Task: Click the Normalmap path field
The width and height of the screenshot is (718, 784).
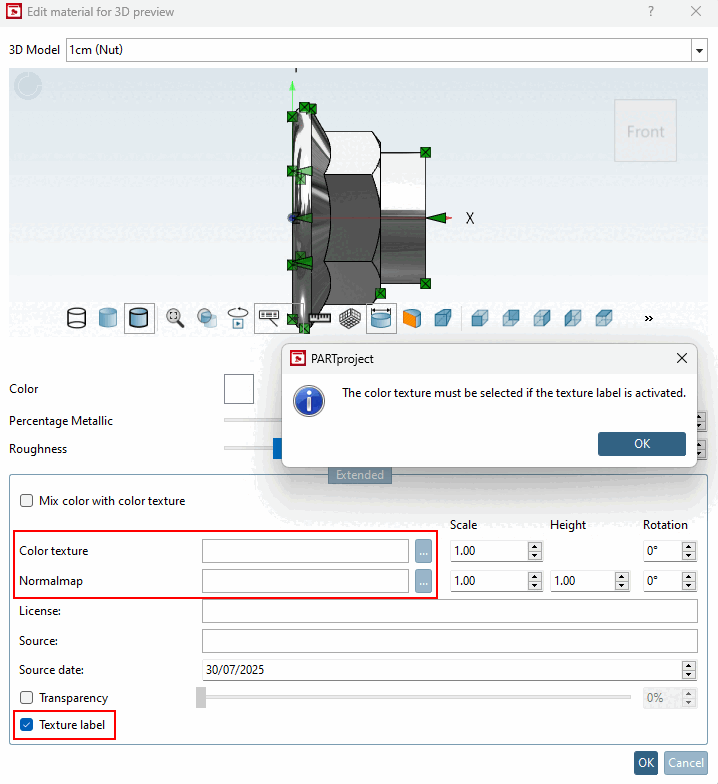Action: click(305, 580)
